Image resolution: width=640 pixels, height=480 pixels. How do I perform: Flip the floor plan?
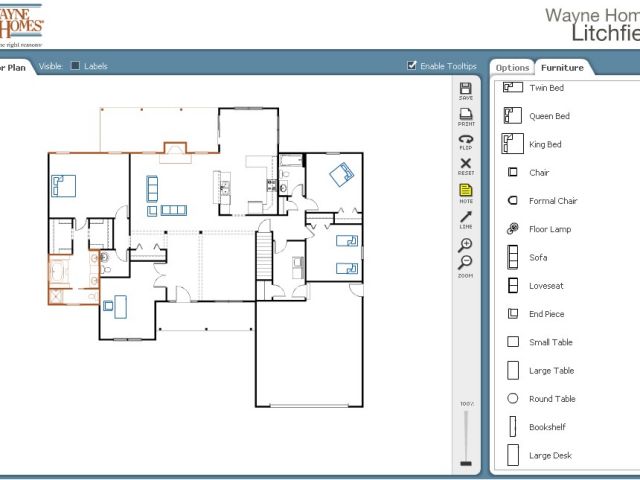click(x=466, y=140)
